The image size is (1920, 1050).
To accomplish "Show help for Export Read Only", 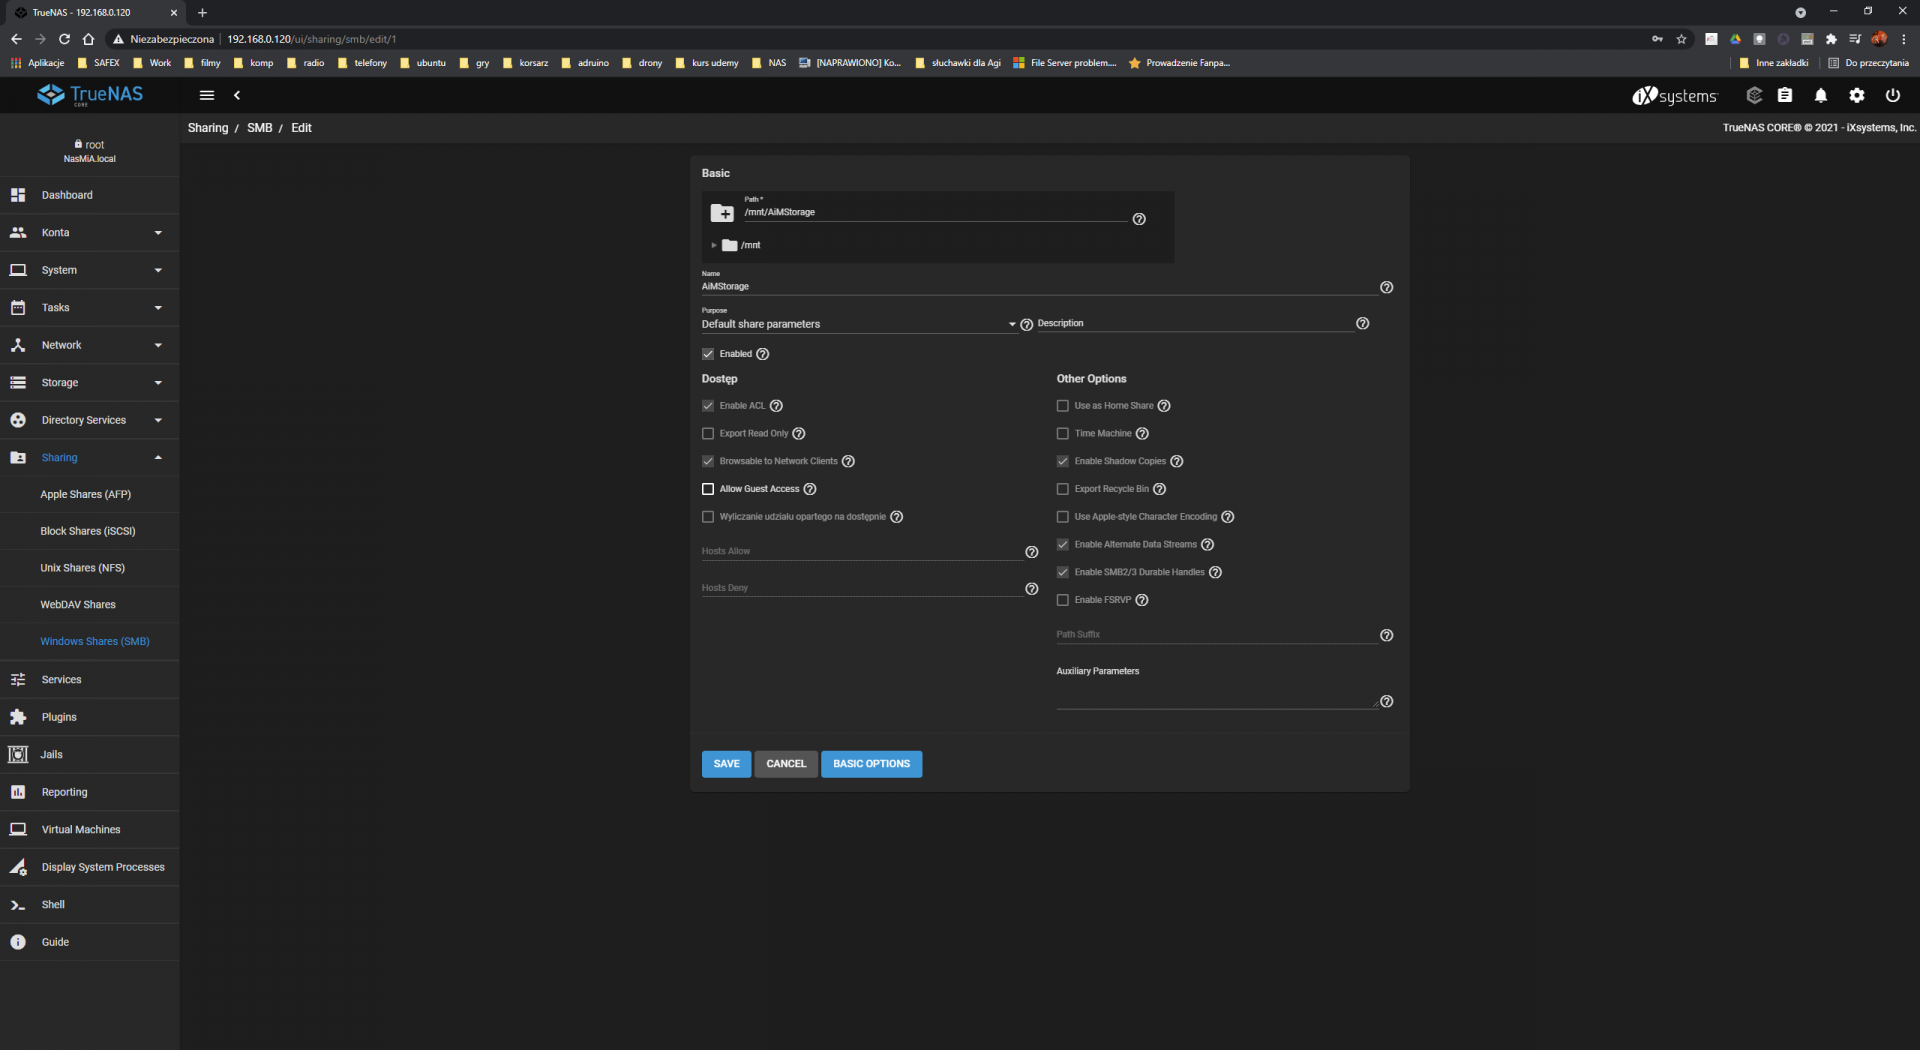I will point(799,434).
